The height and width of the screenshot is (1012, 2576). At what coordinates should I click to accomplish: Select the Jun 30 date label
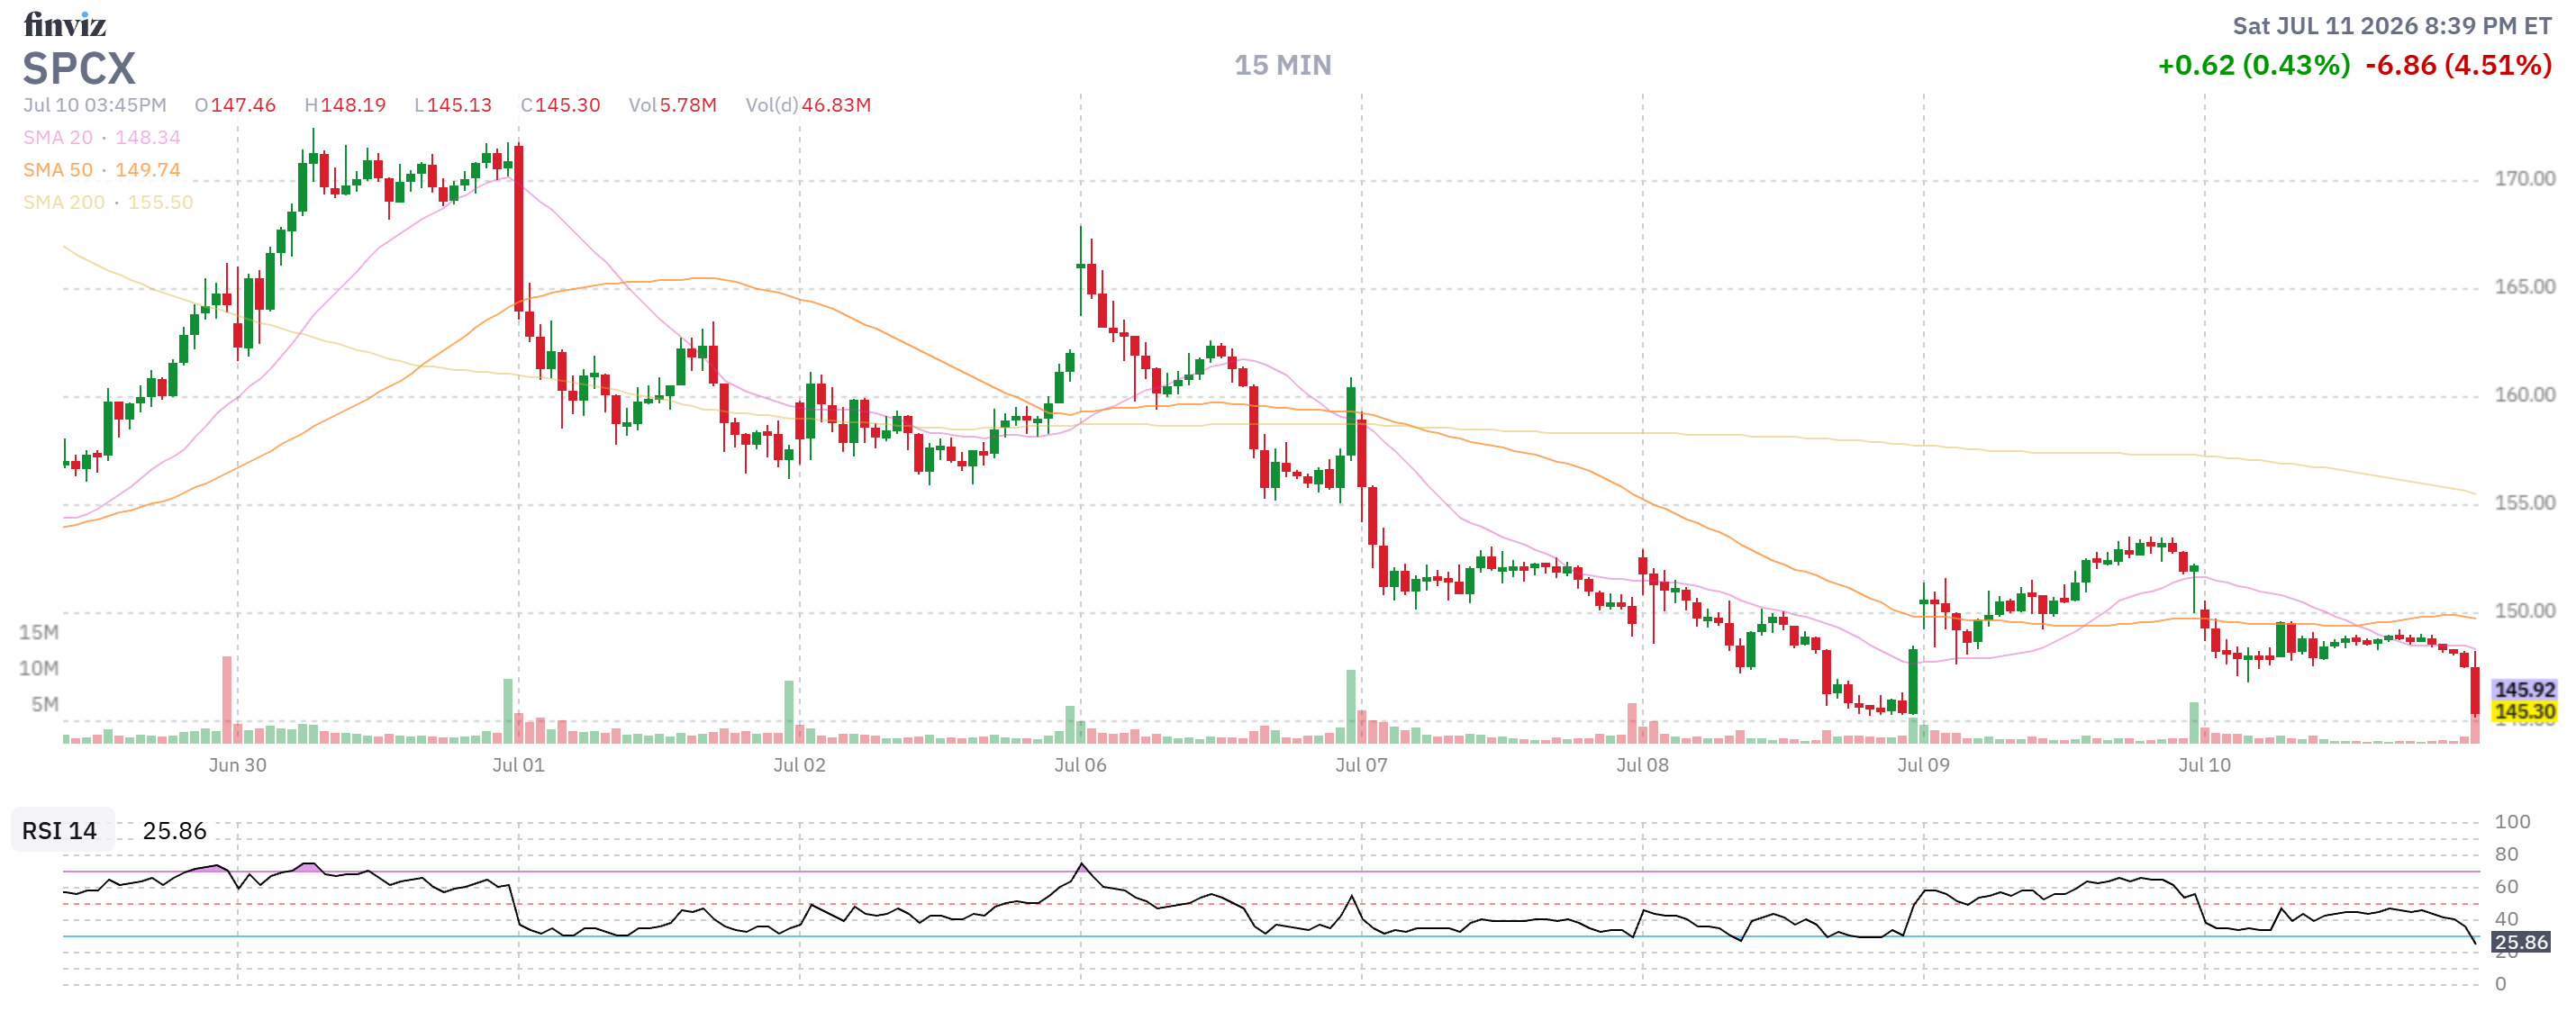point(237,765)
